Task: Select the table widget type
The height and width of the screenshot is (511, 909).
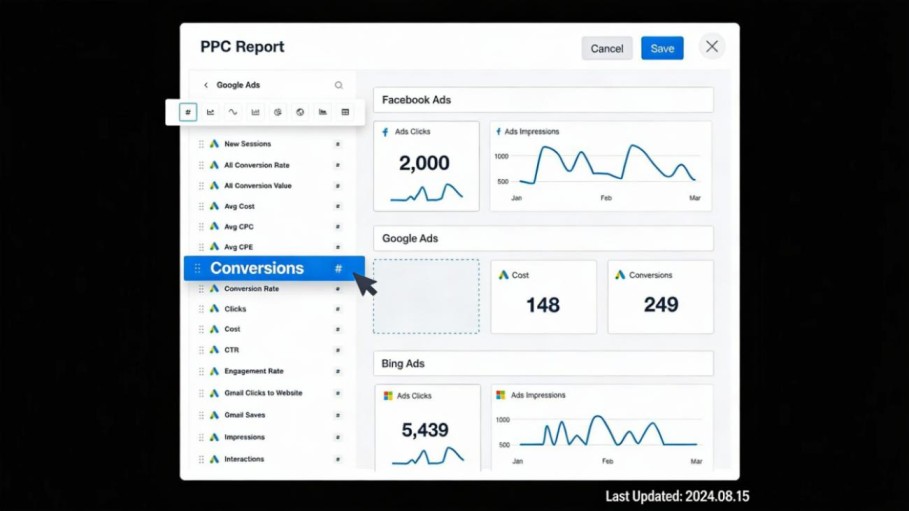Action: [345, 112]
